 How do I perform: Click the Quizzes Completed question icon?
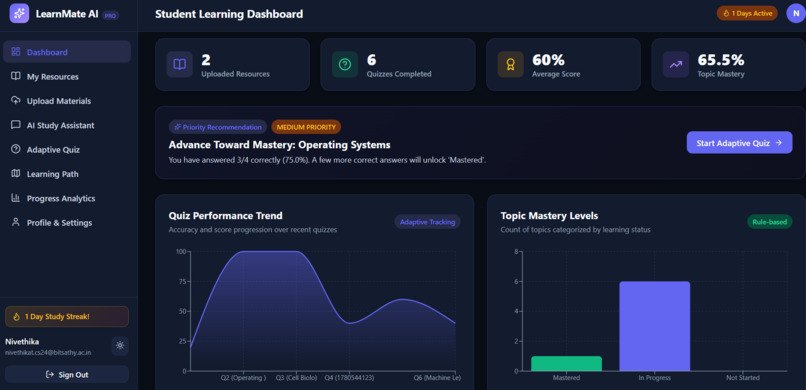[x=345, y=64]
